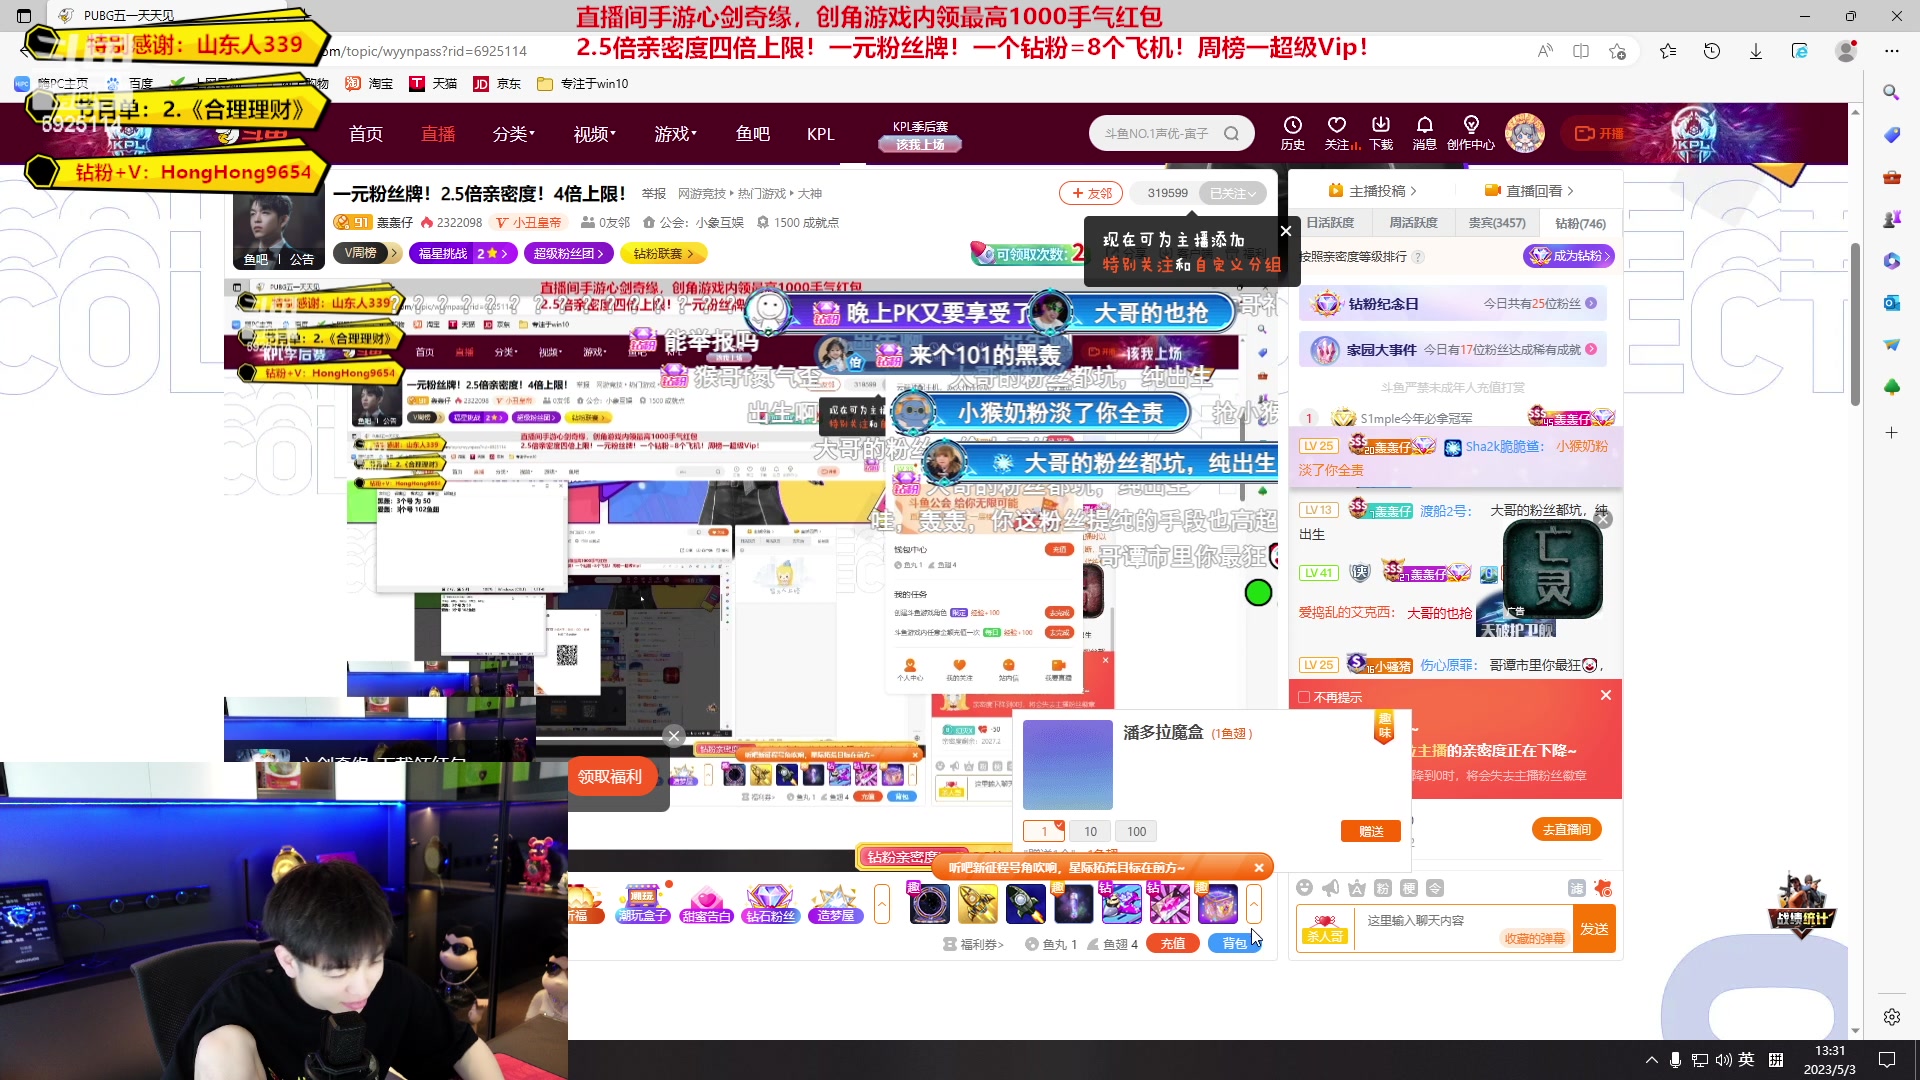
Task: Click the megaphone icon in chat toolbar
Action: 1330,888
